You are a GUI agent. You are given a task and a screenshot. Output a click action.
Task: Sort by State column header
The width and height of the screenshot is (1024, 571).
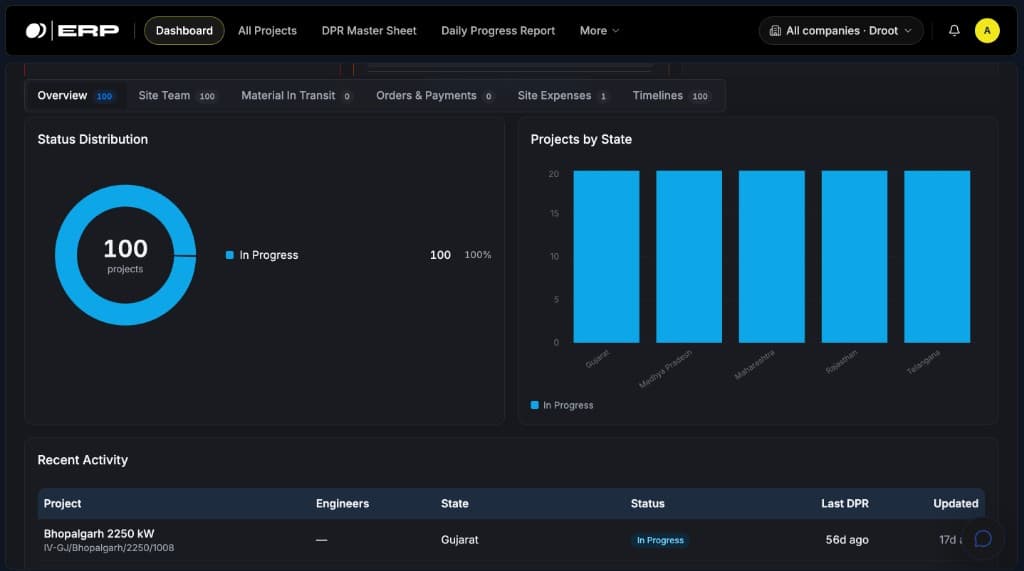[x=455, y=503]
